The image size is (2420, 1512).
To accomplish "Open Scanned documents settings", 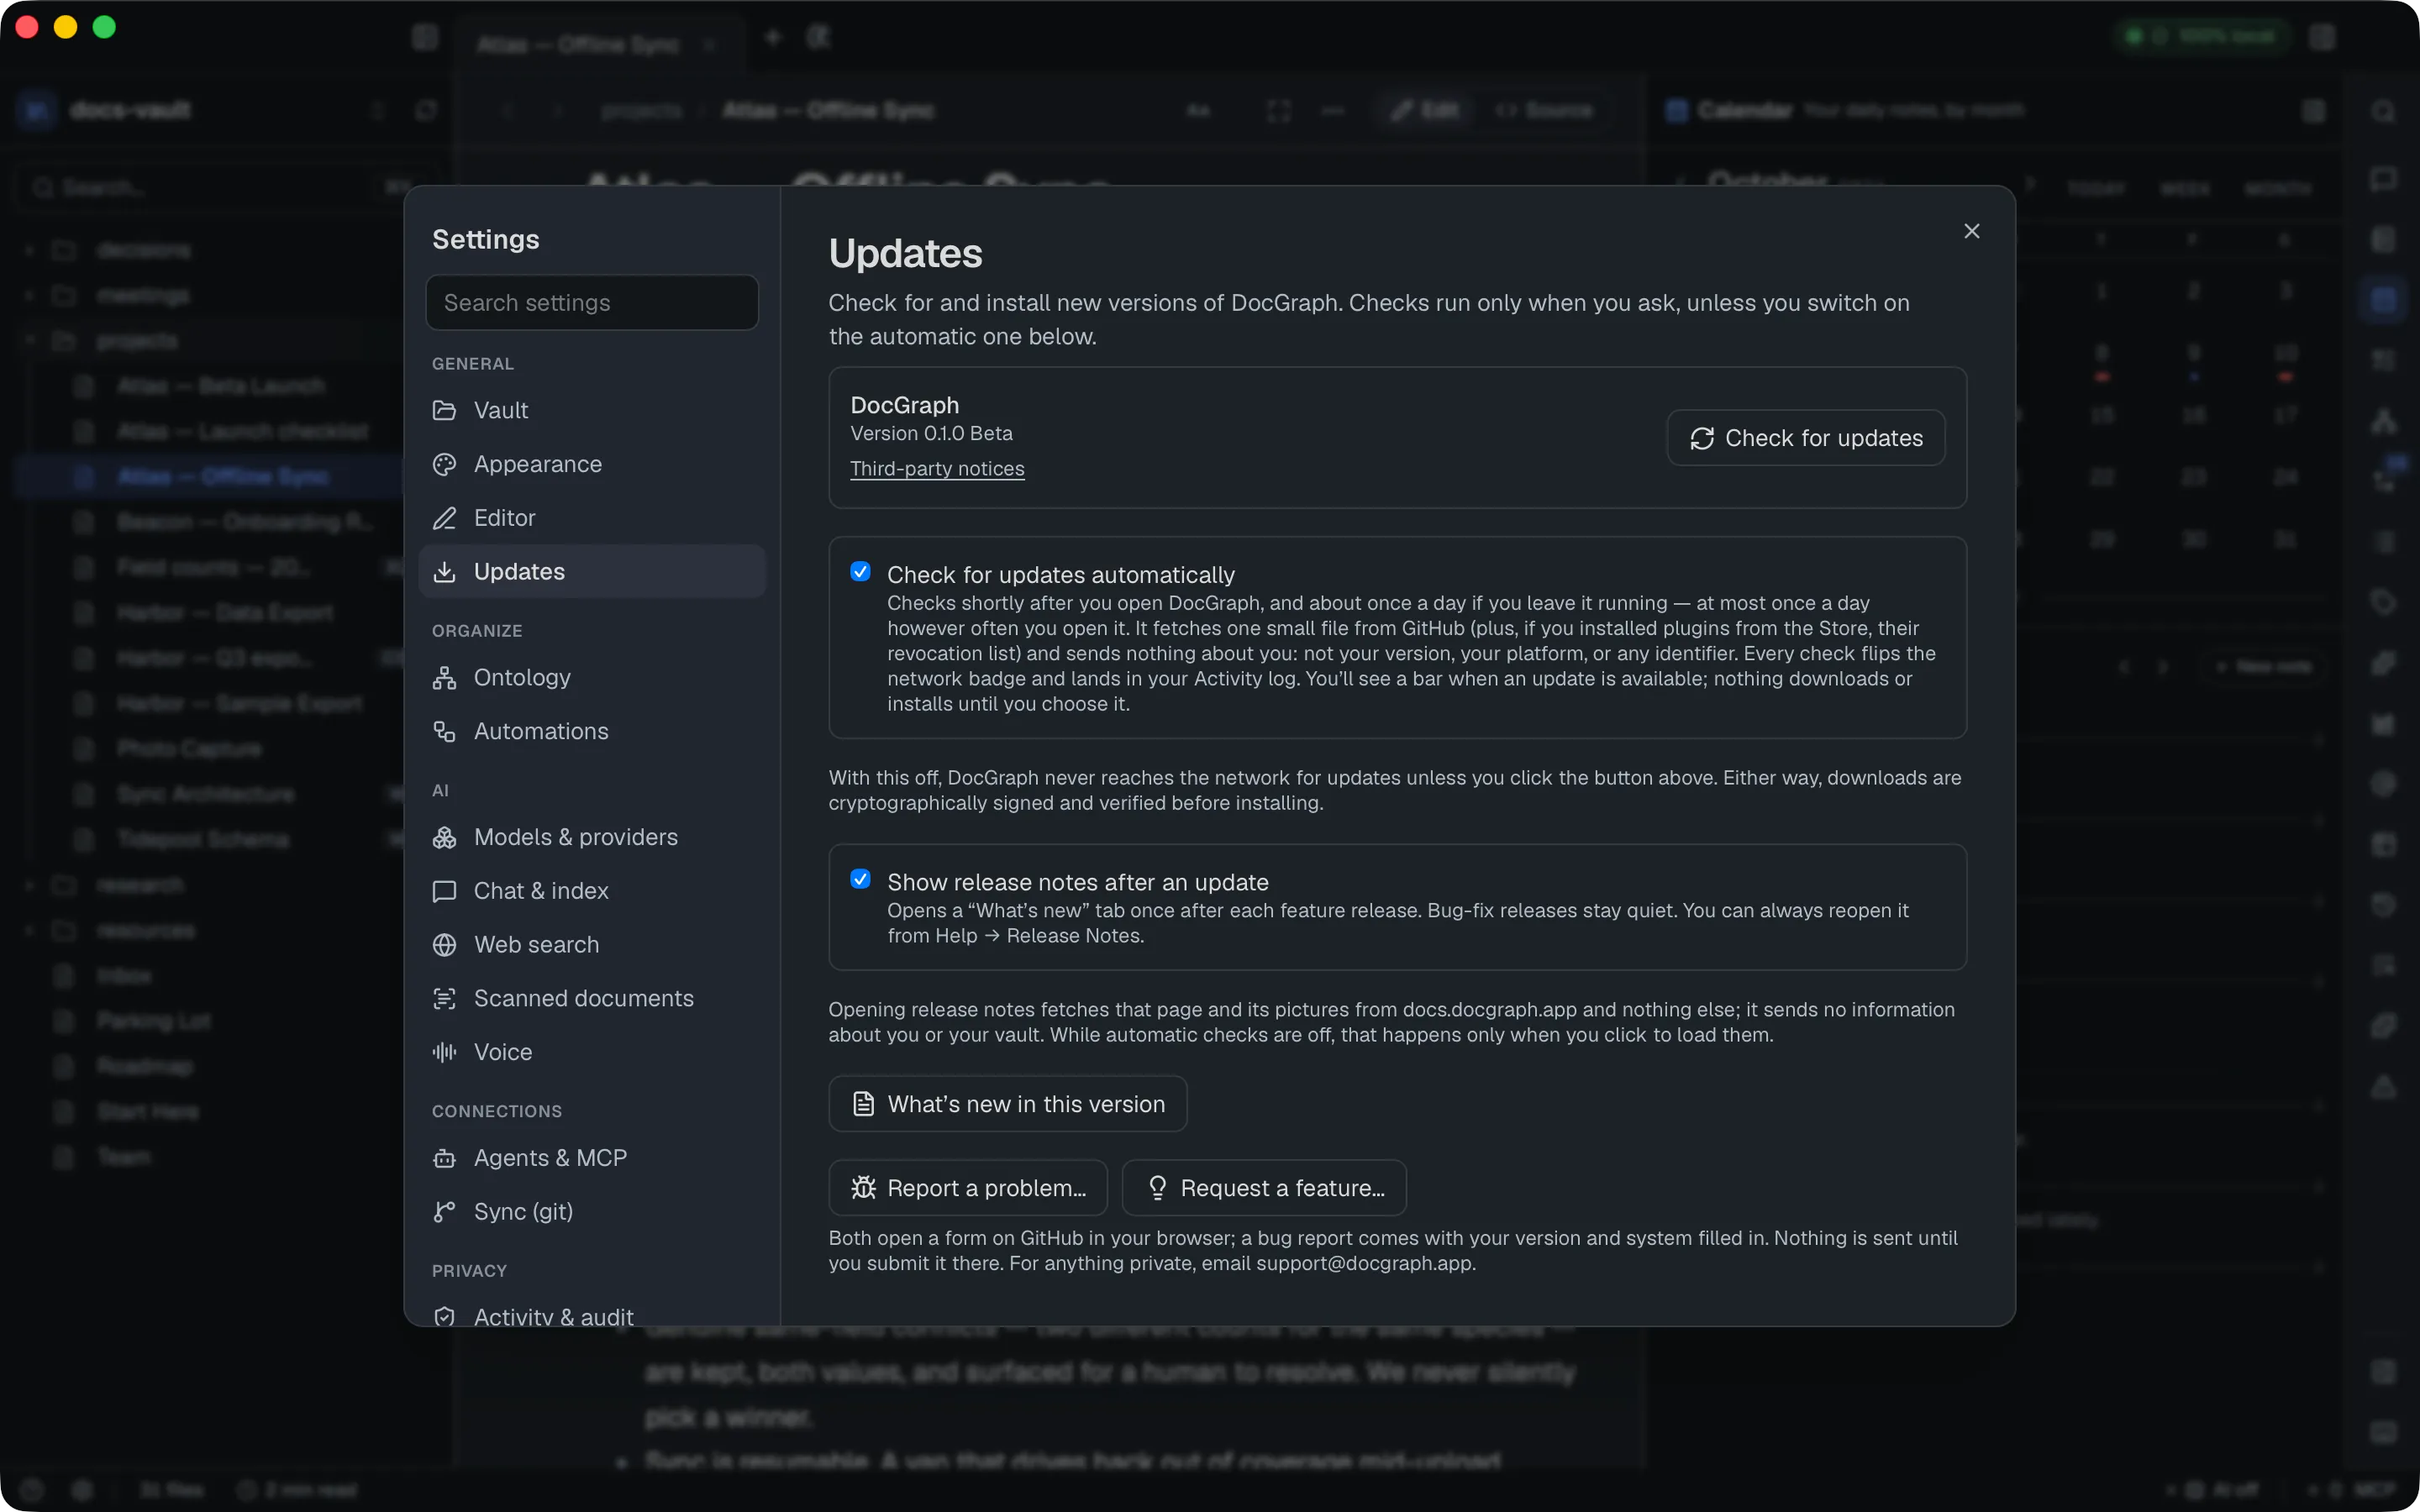I will tap(592, 998).
